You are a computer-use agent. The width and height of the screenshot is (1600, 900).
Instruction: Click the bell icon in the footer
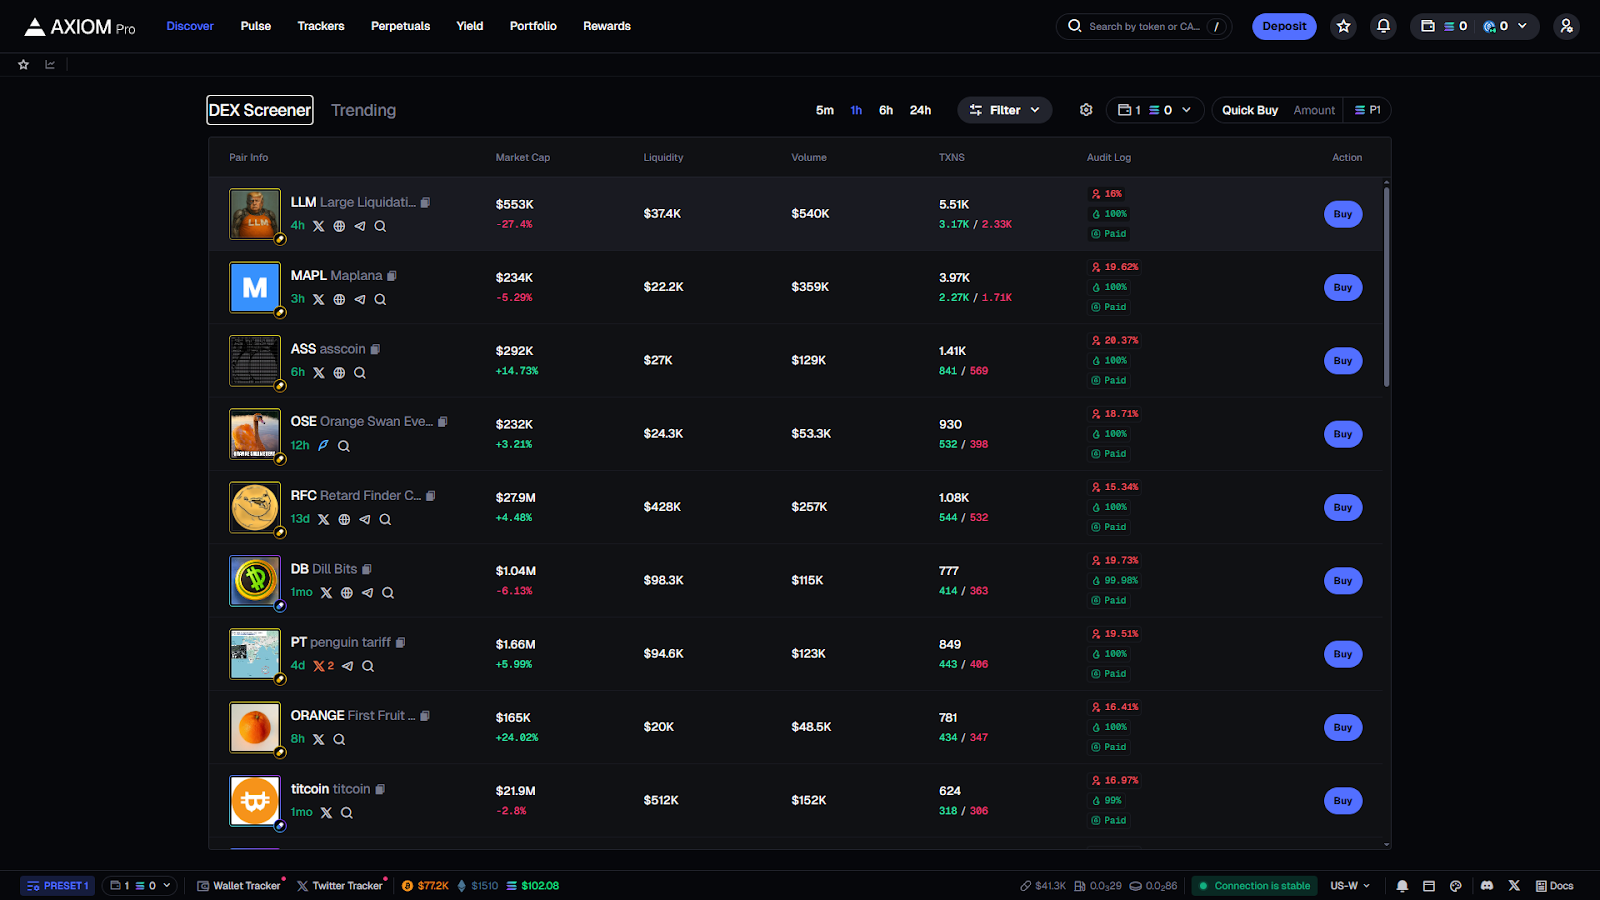tap(1402, 886)
